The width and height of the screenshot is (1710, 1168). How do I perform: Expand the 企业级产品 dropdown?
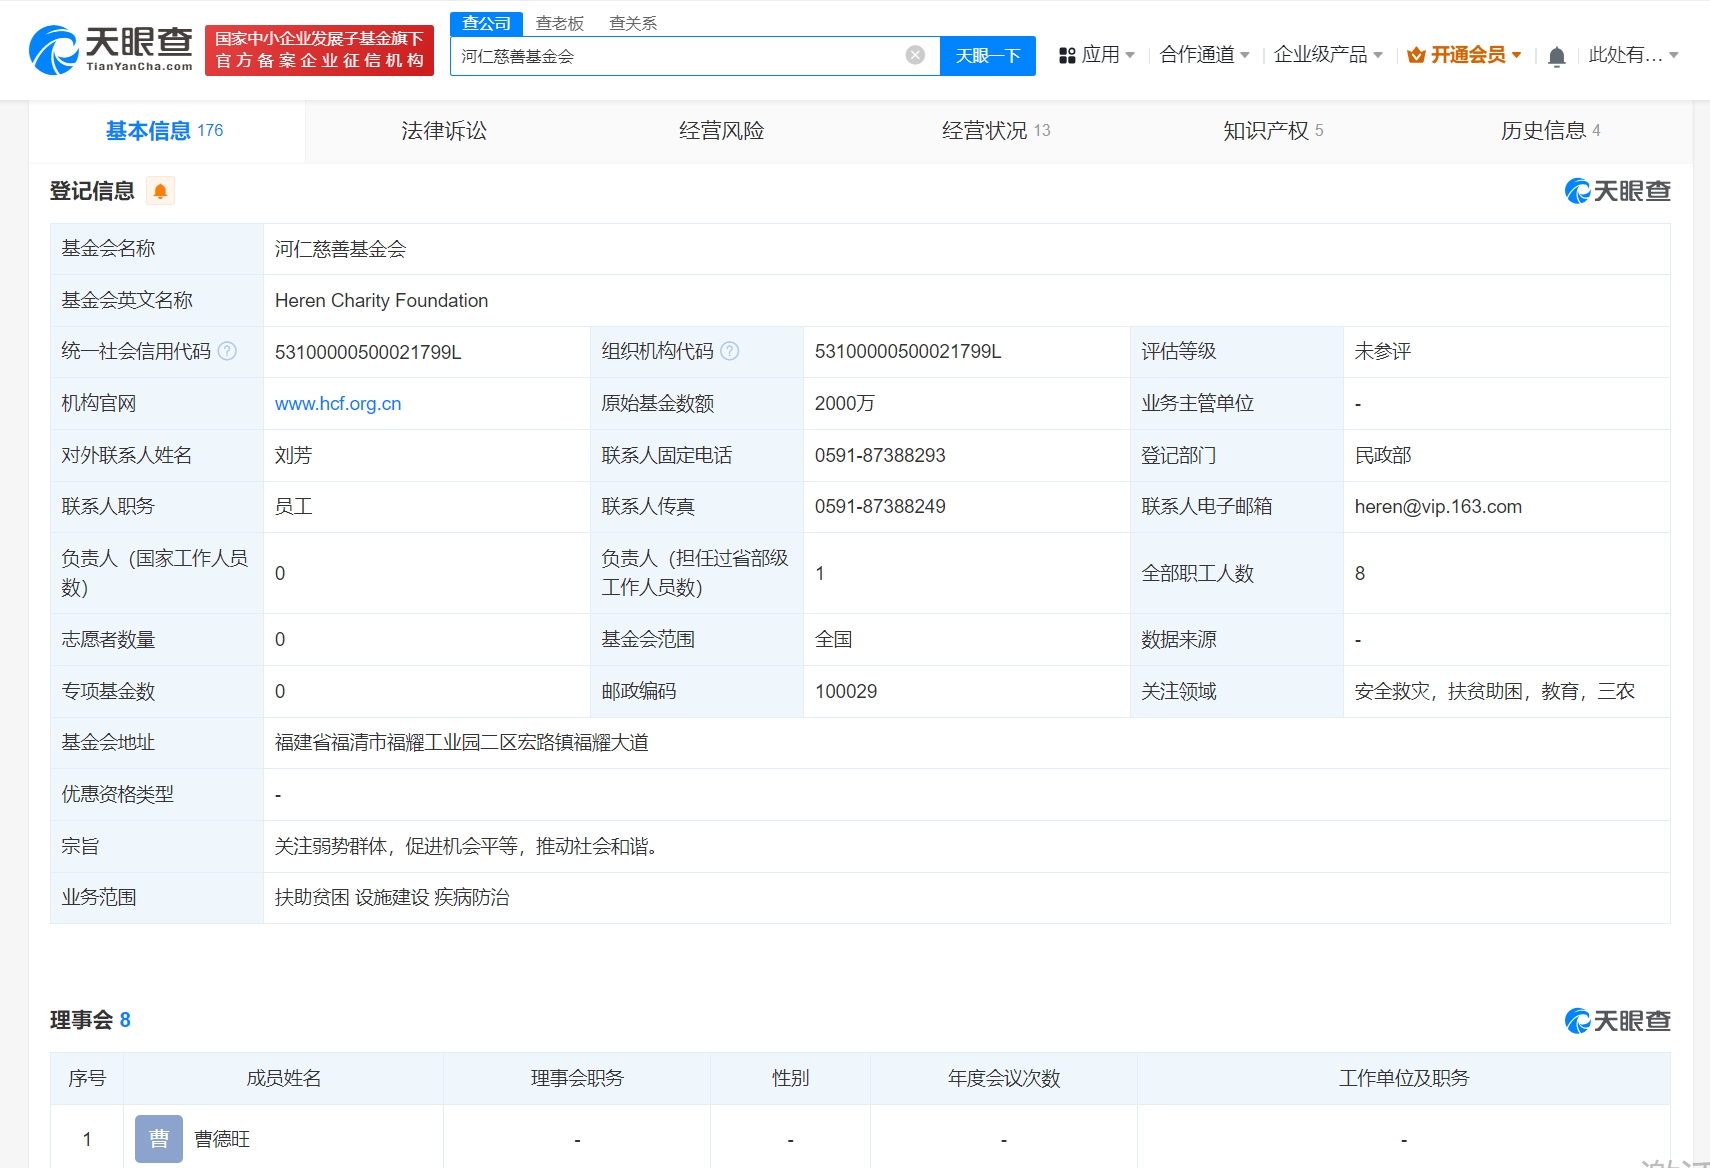point(1327,55)
